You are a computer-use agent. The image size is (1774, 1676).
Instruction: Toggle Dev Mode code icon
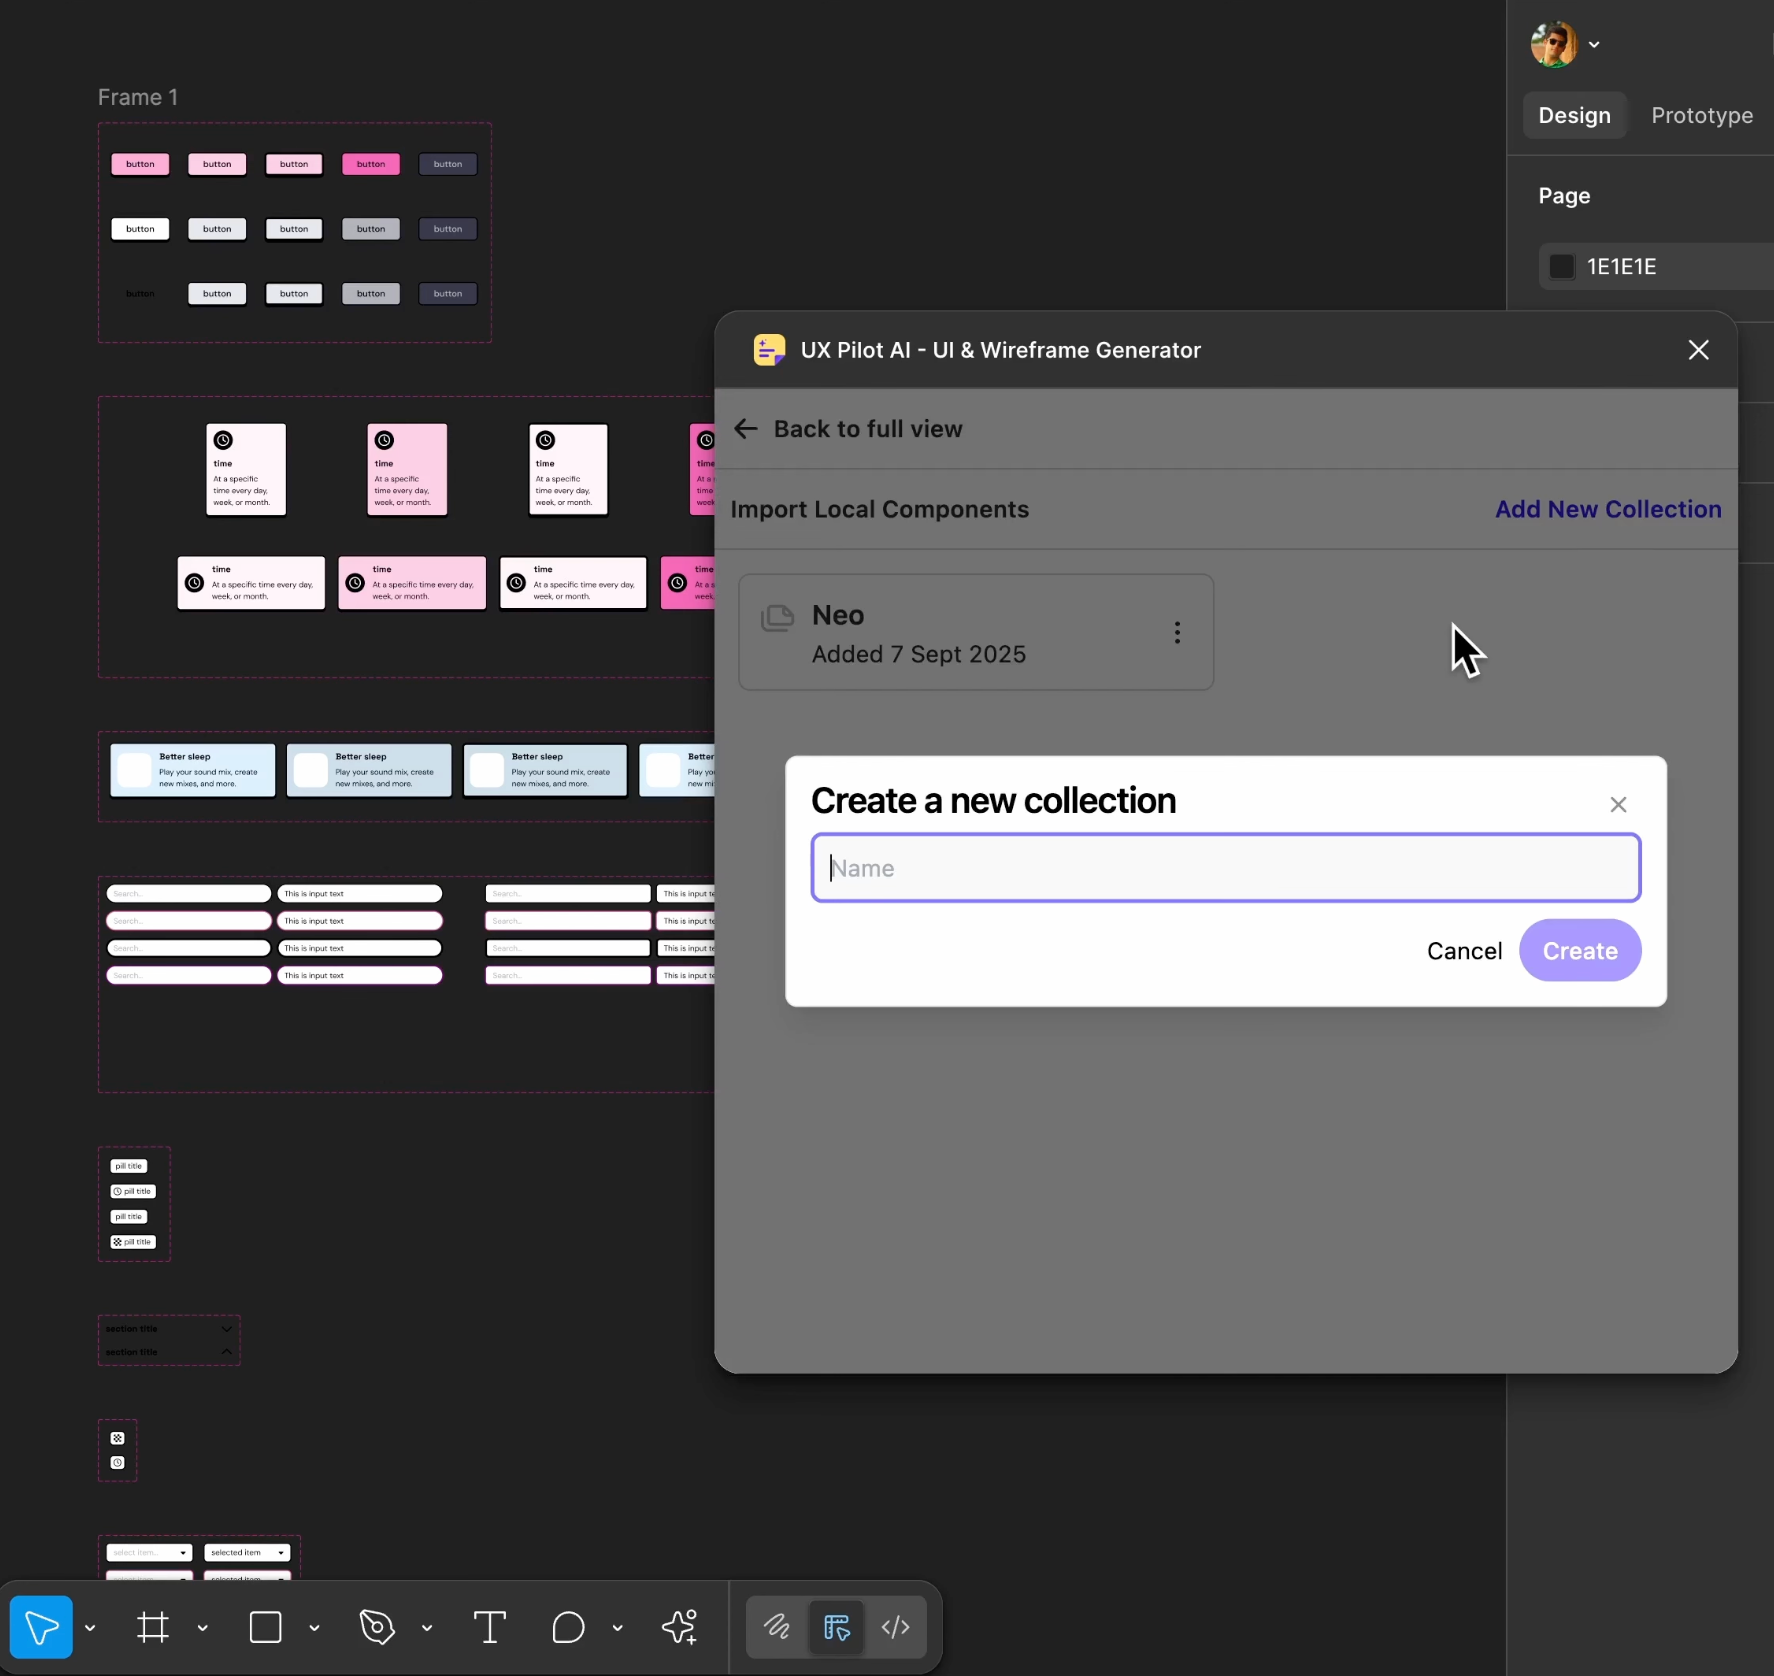point(895,1627)
